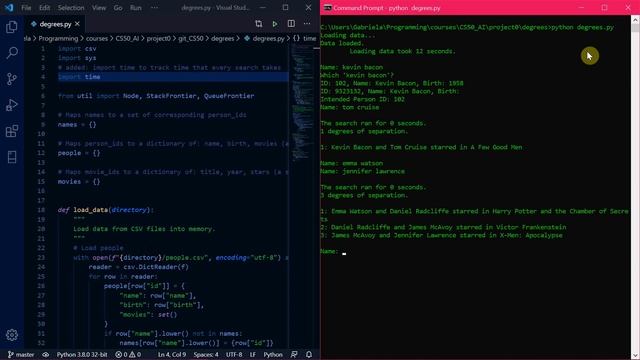Click the load_data function name
Screen dimensions: 640x360
[91, 210]
